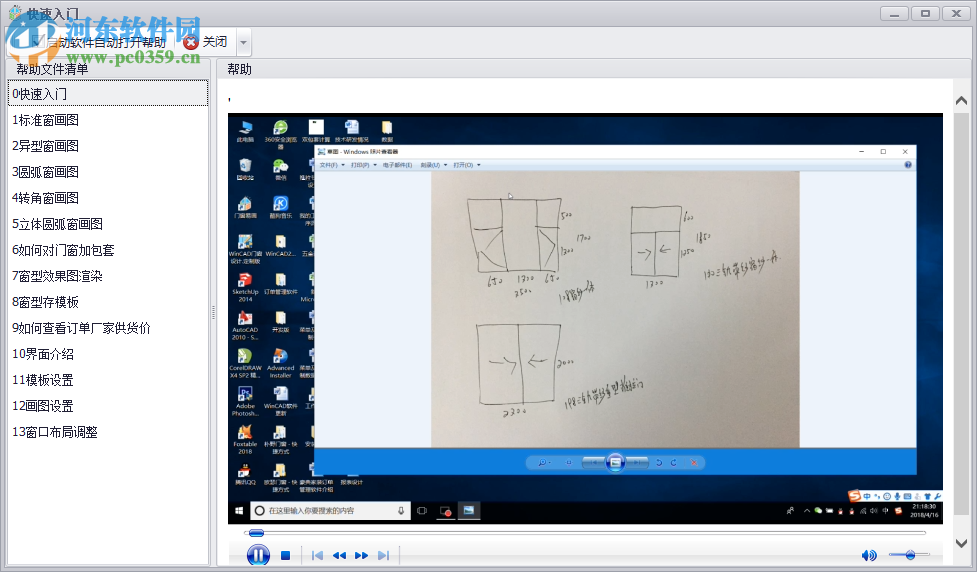Click the video seek bar handle
The width and height of the screenshot is (977, 572).
click(x=256, y=533)
